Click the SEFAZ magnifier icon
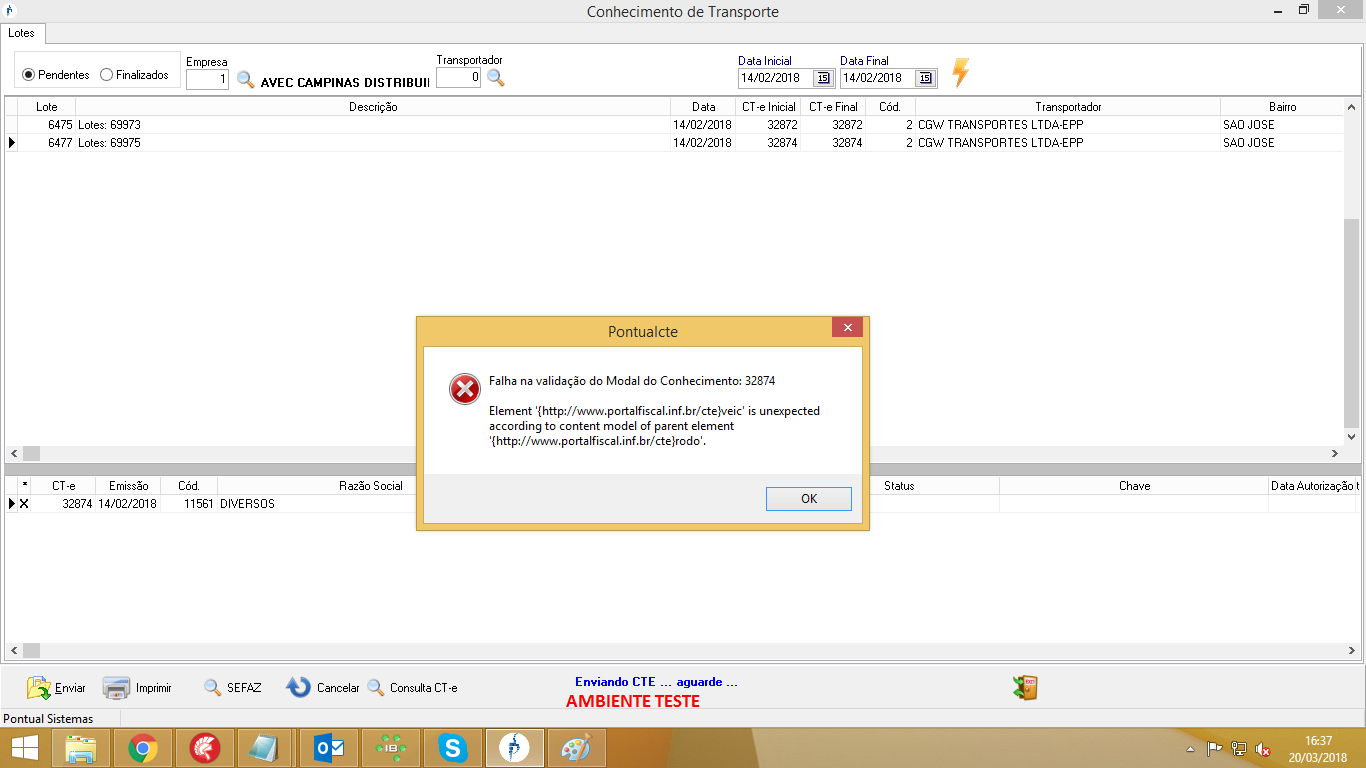 [212, 688]
